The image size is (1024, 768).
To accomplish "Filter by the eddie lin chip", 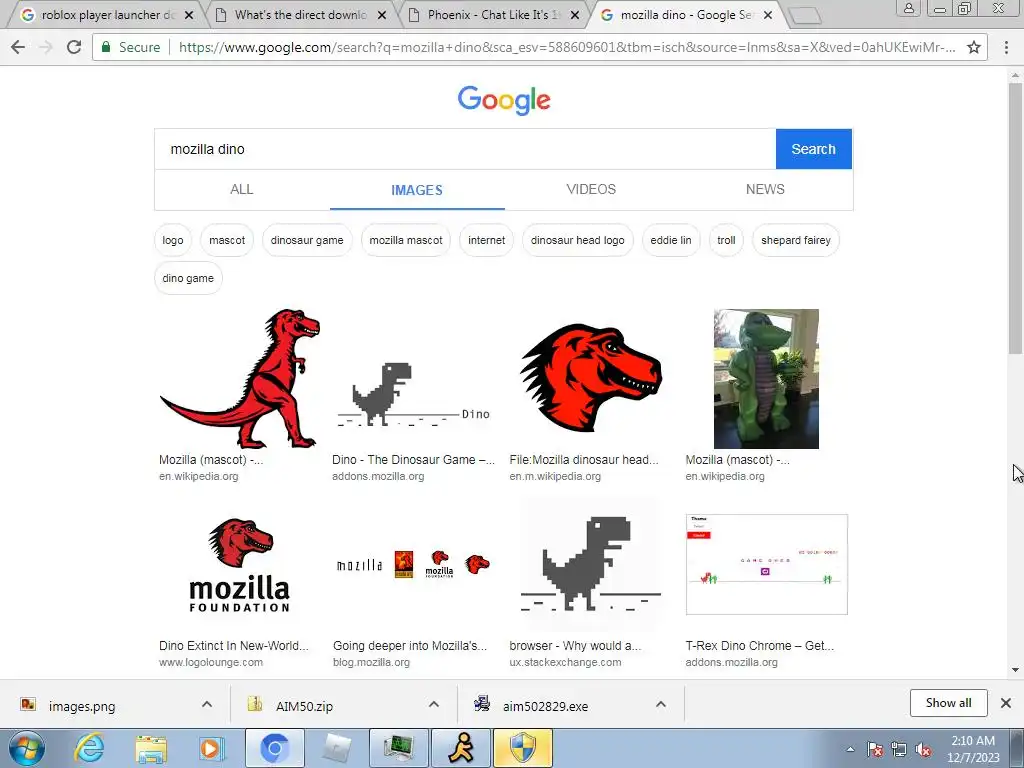I will click(x=671, y=240).
